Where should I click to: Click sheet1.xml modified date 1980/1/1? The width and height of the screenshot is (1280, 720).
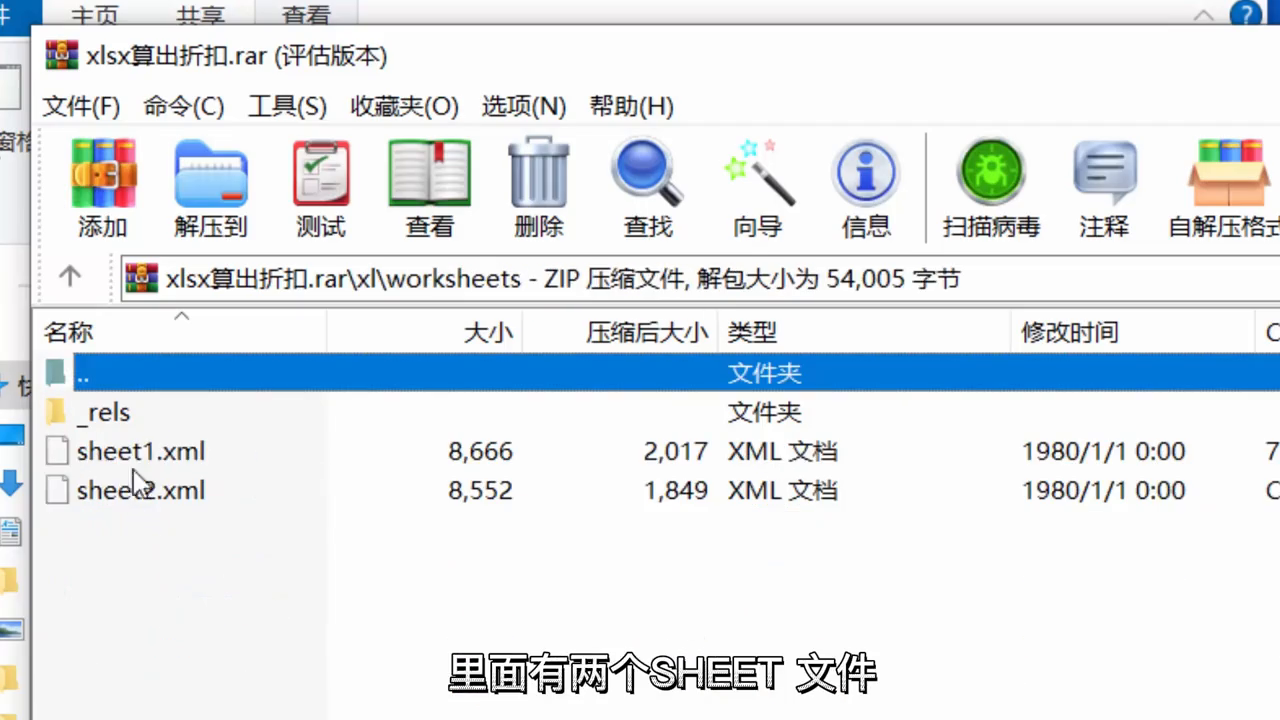click(x=1104, y=451)
